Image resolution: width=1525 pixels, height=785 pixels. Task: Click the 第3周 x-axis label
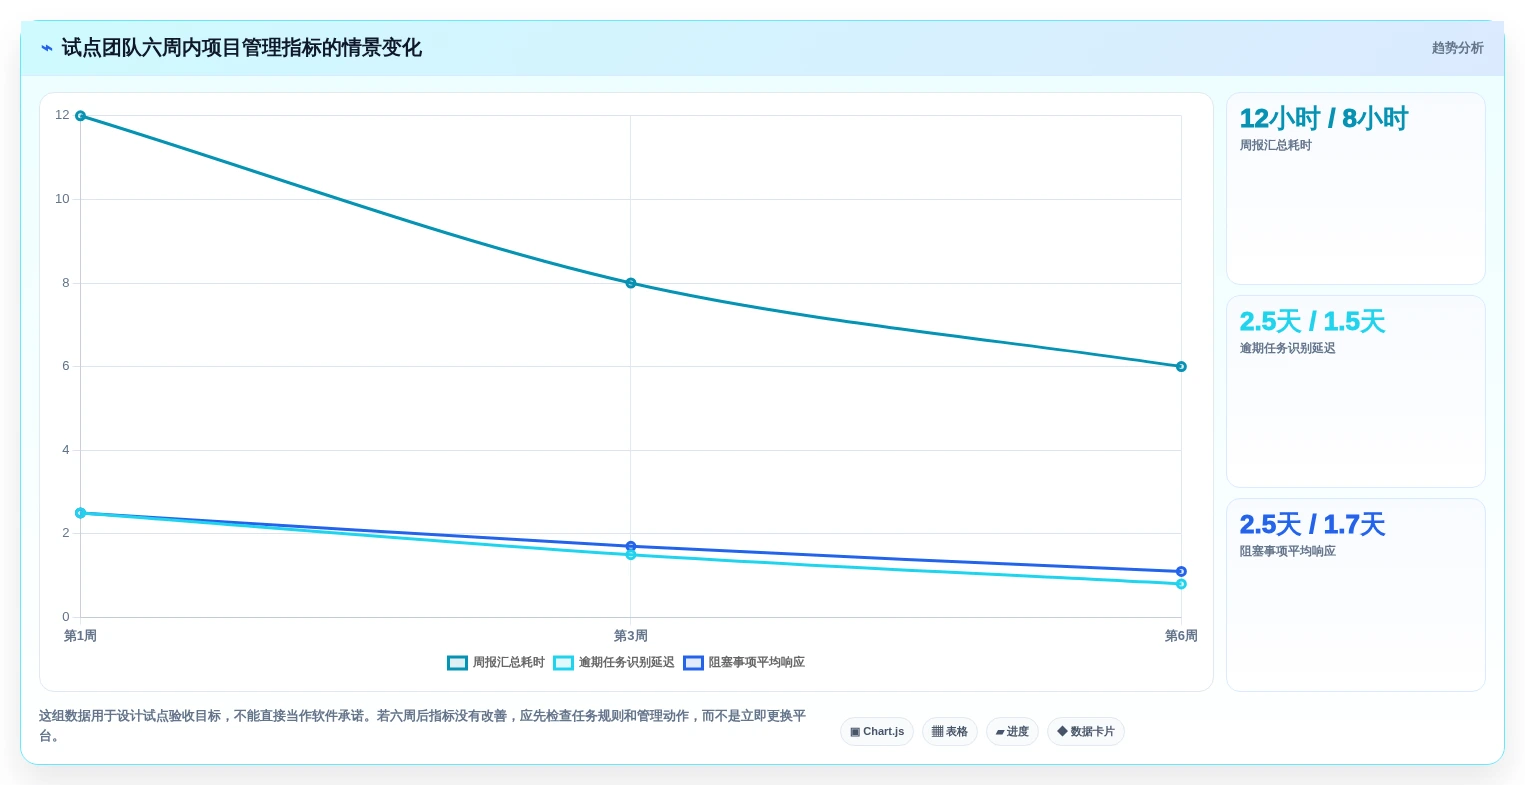[x=631, y=636]
